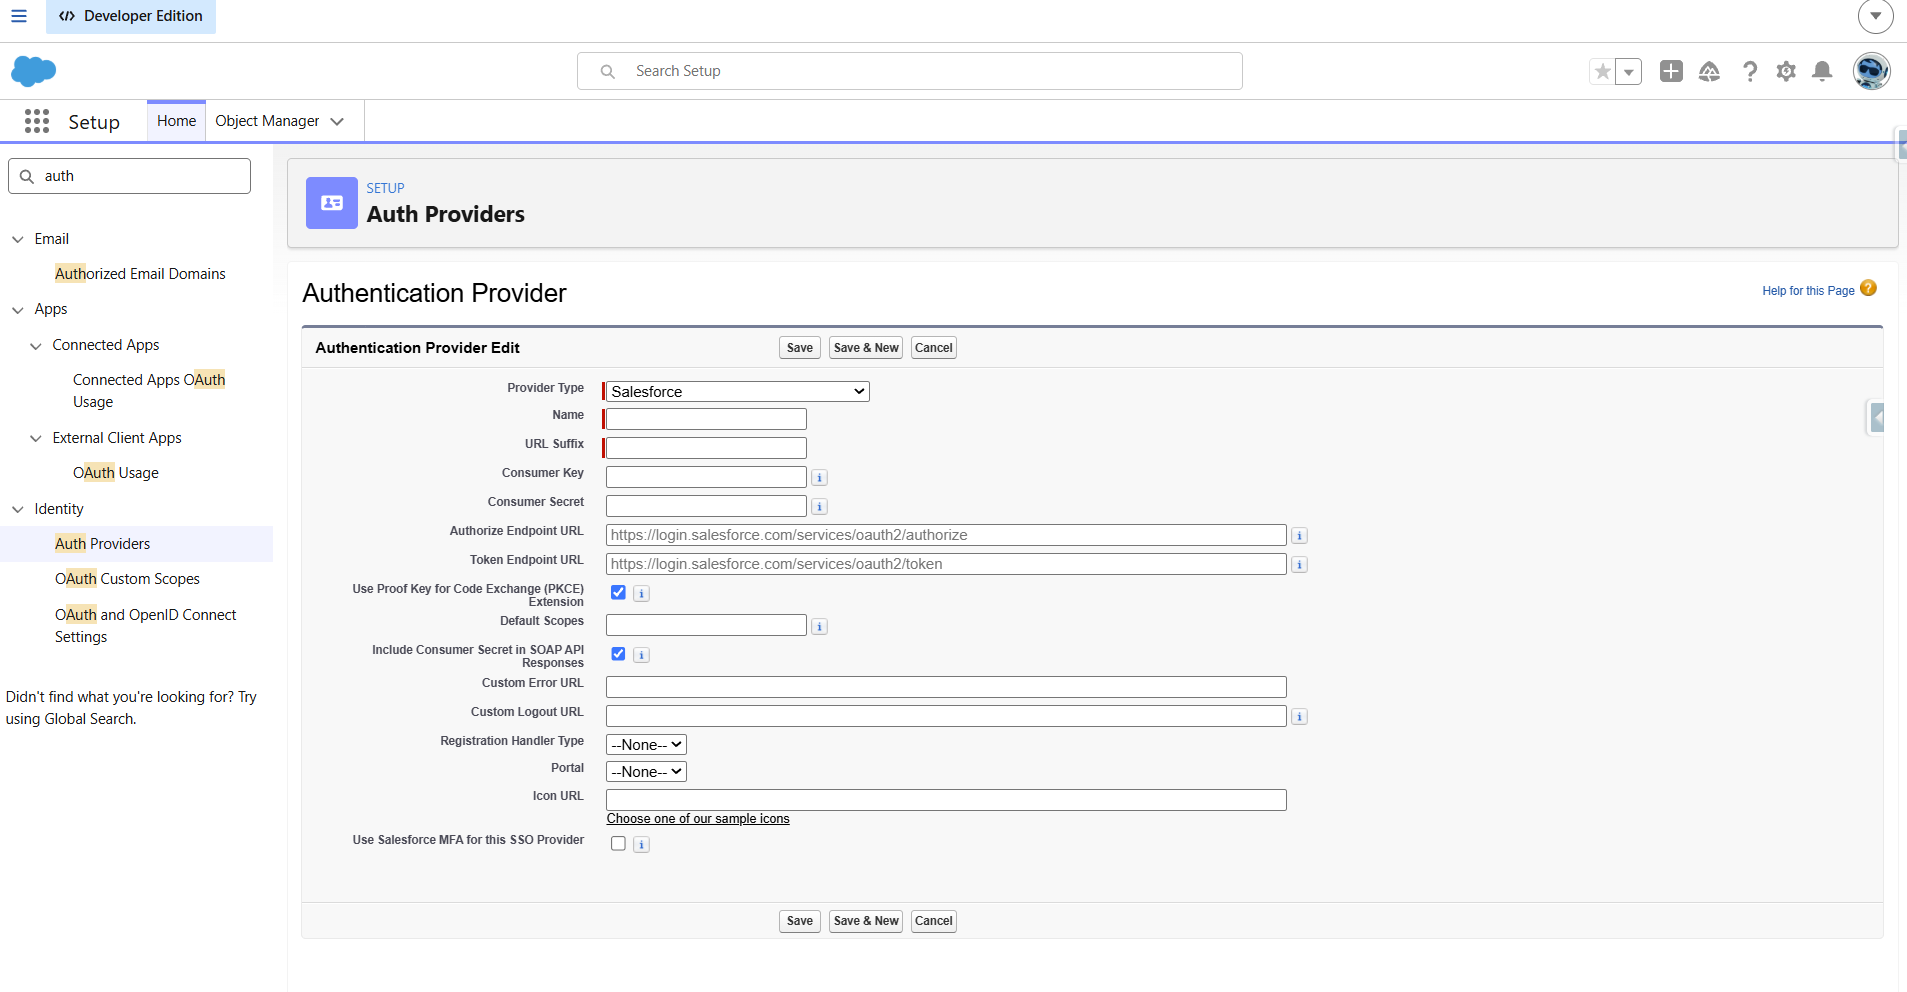Click Choose one of our sample icons
The image size is (1907, 992).
coord(698,819)
